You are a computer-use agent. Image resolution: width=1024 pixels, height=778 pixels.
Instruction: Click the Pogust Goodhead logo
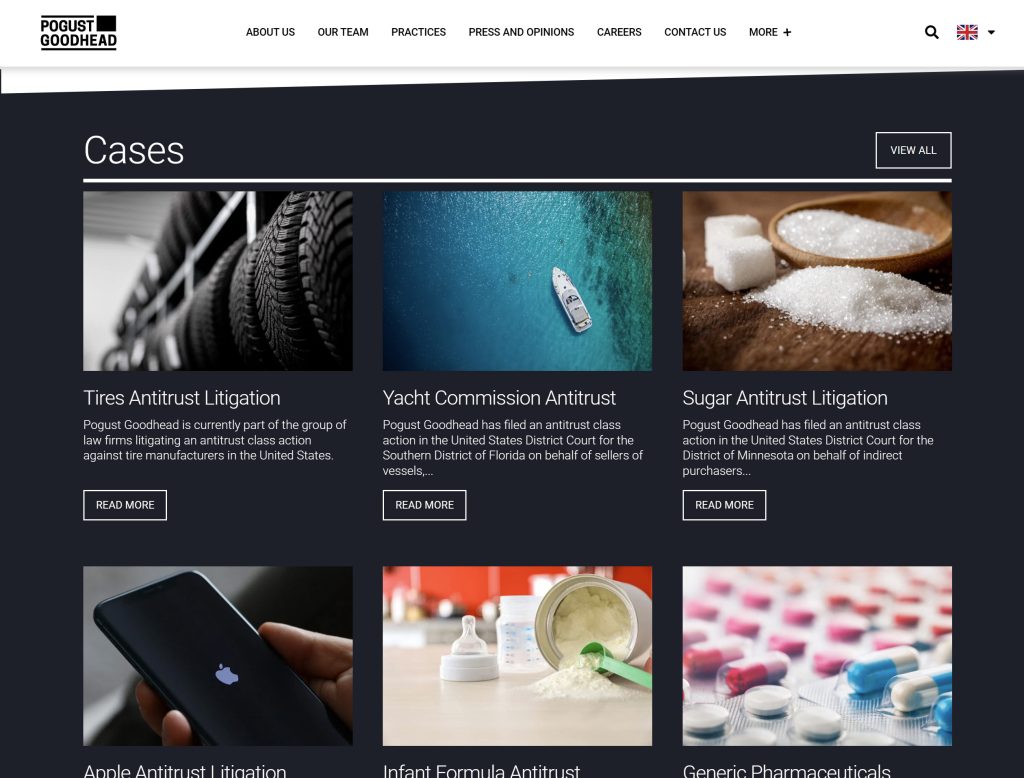pyautogui.click(x=78, y=33)
